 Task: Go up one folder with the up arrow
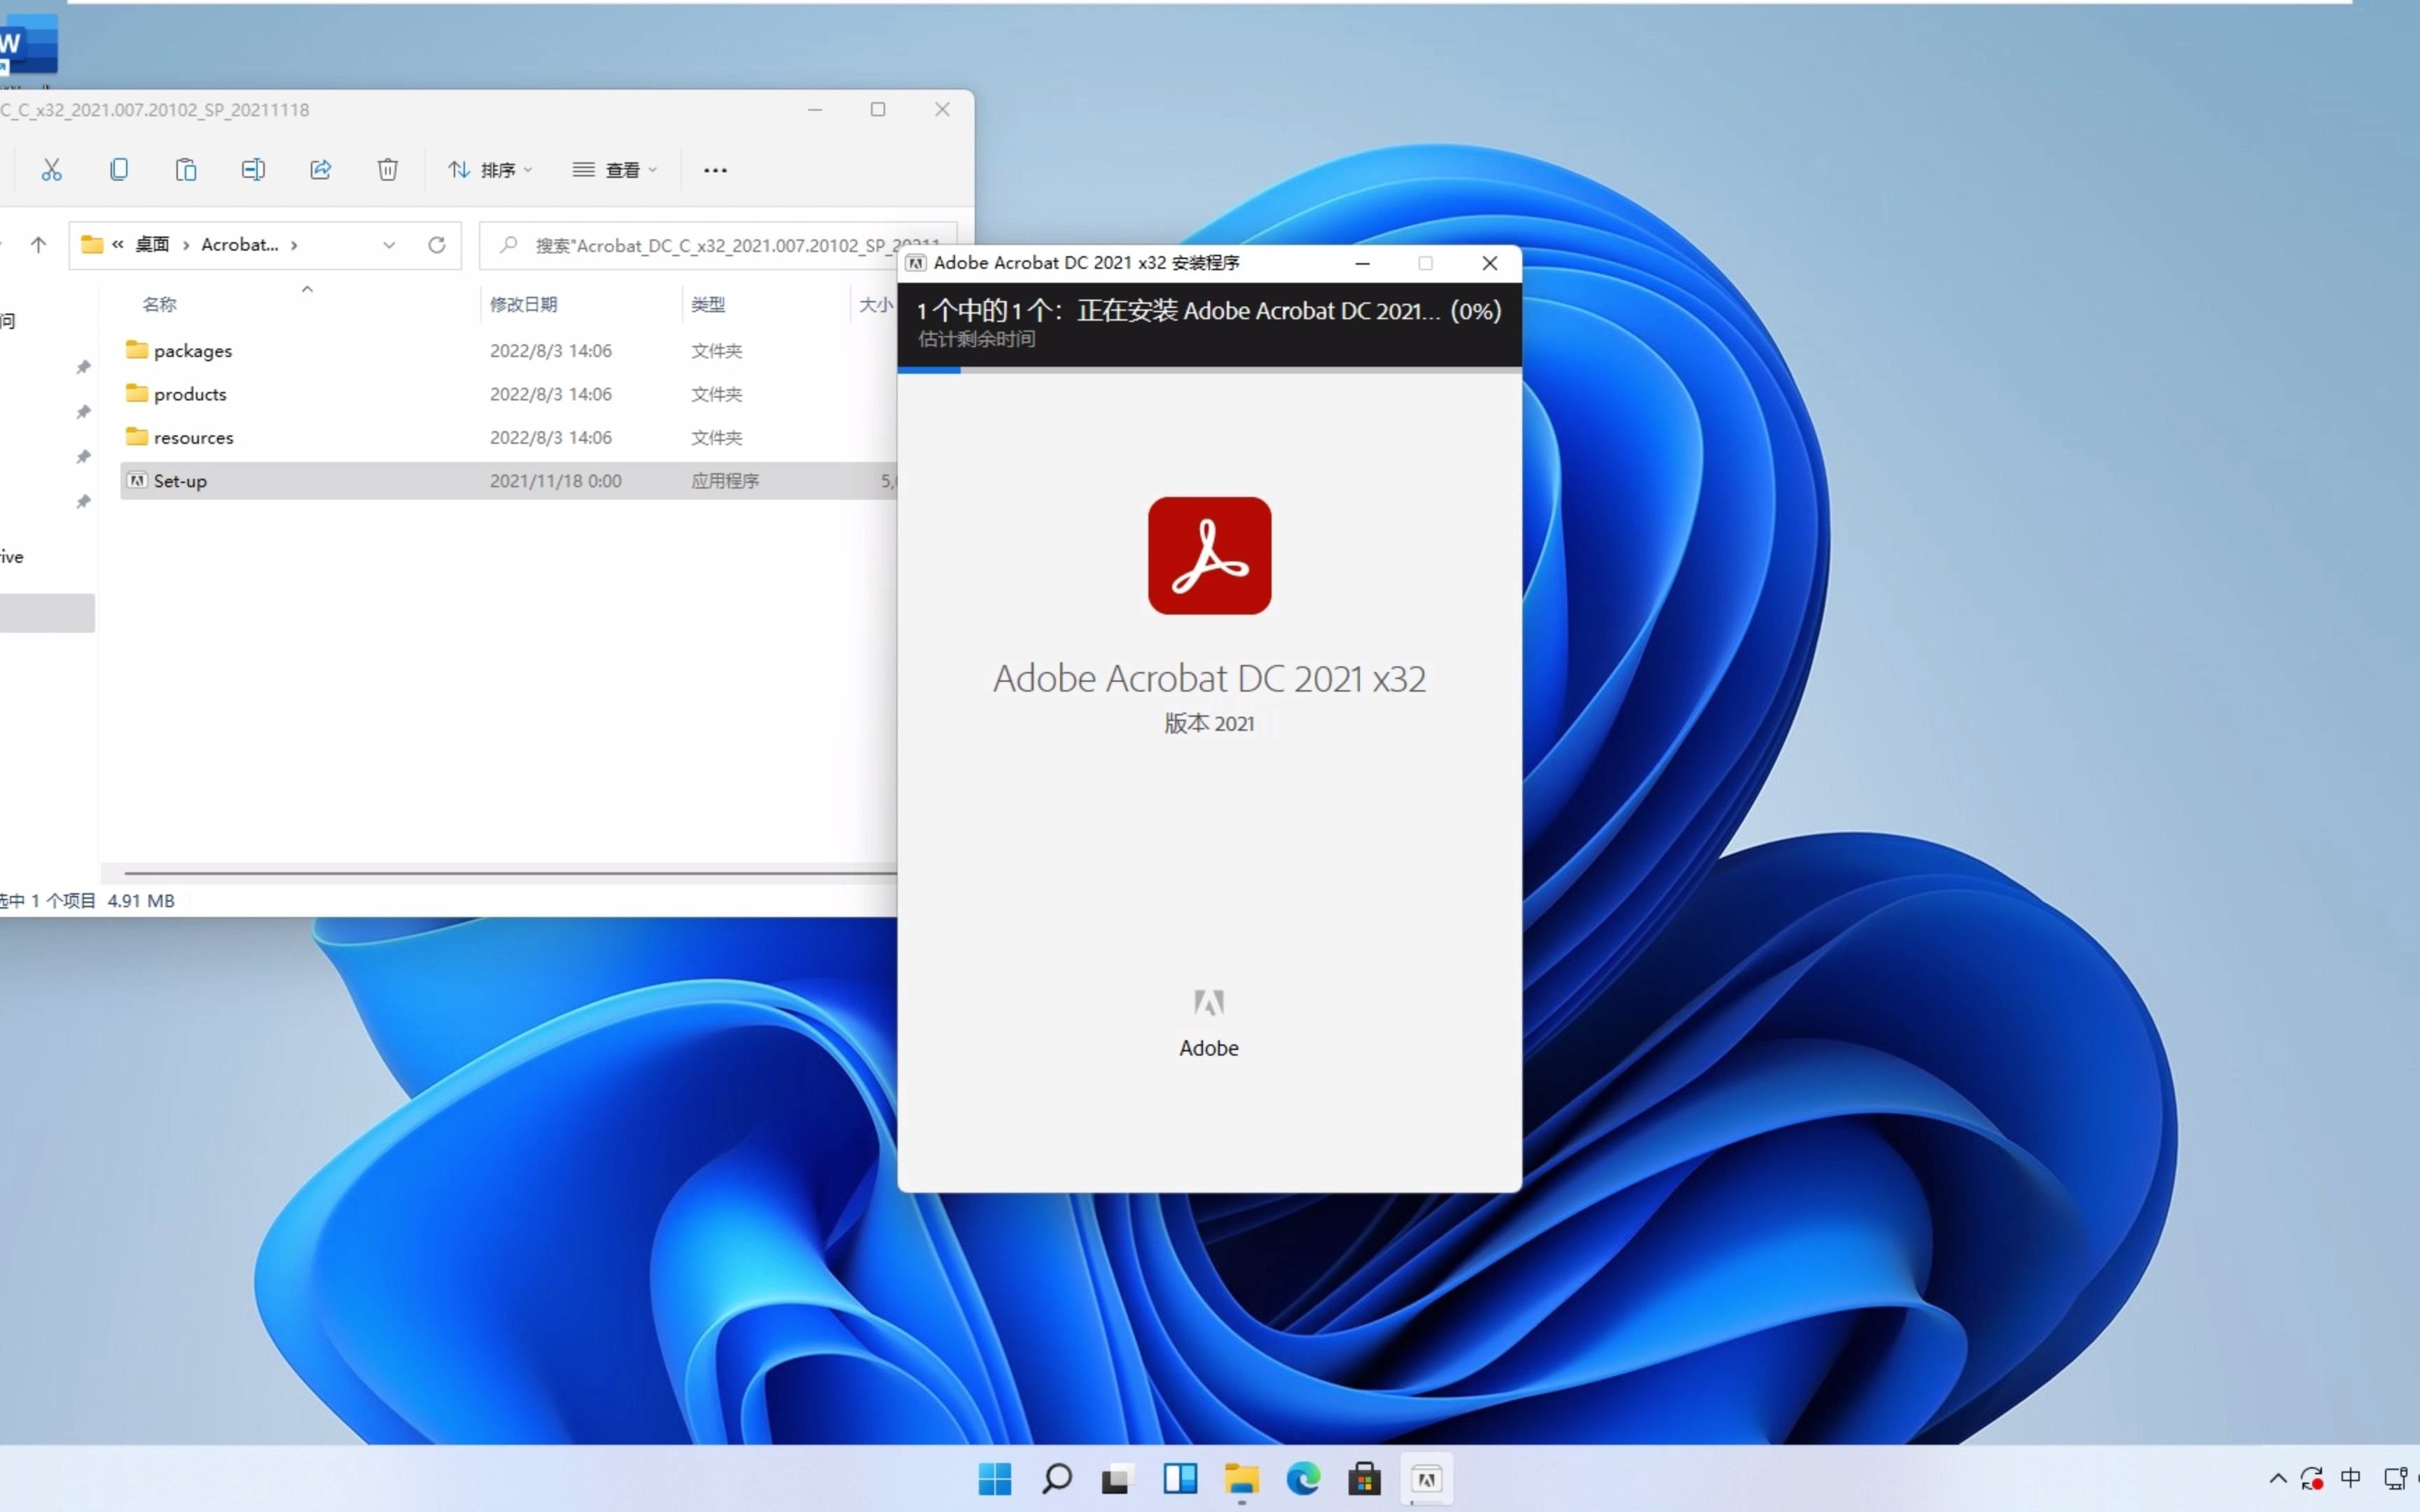(x=38, y=245)
